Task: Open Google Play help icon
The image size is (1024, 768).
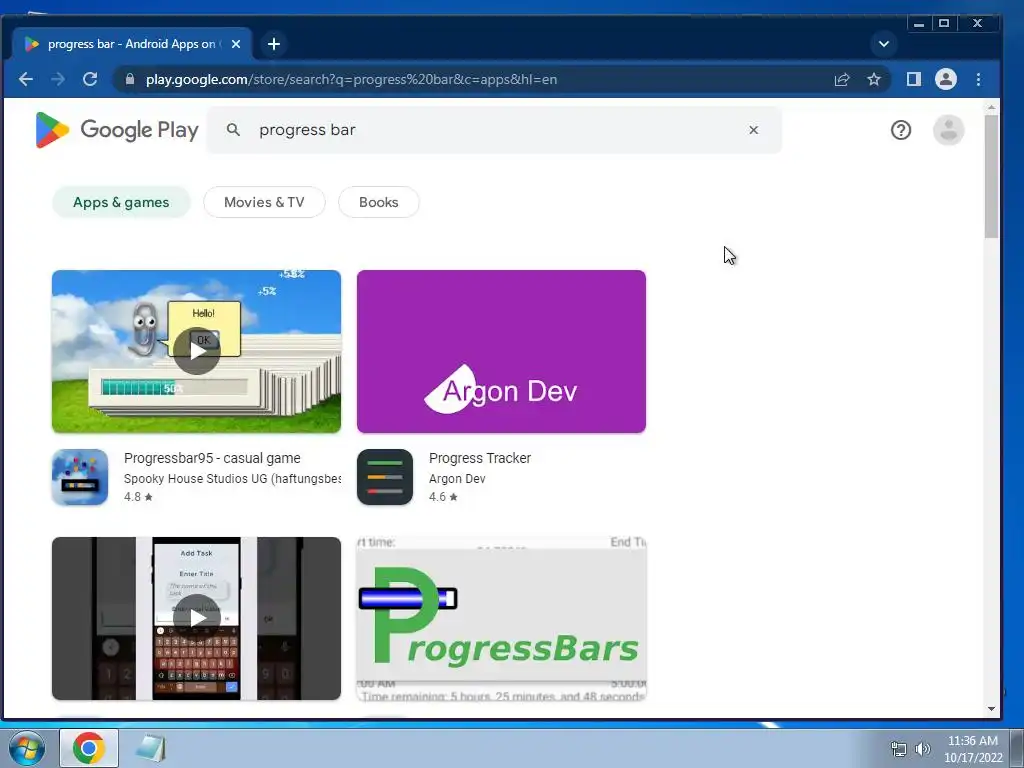Action: tap(901, 130)
